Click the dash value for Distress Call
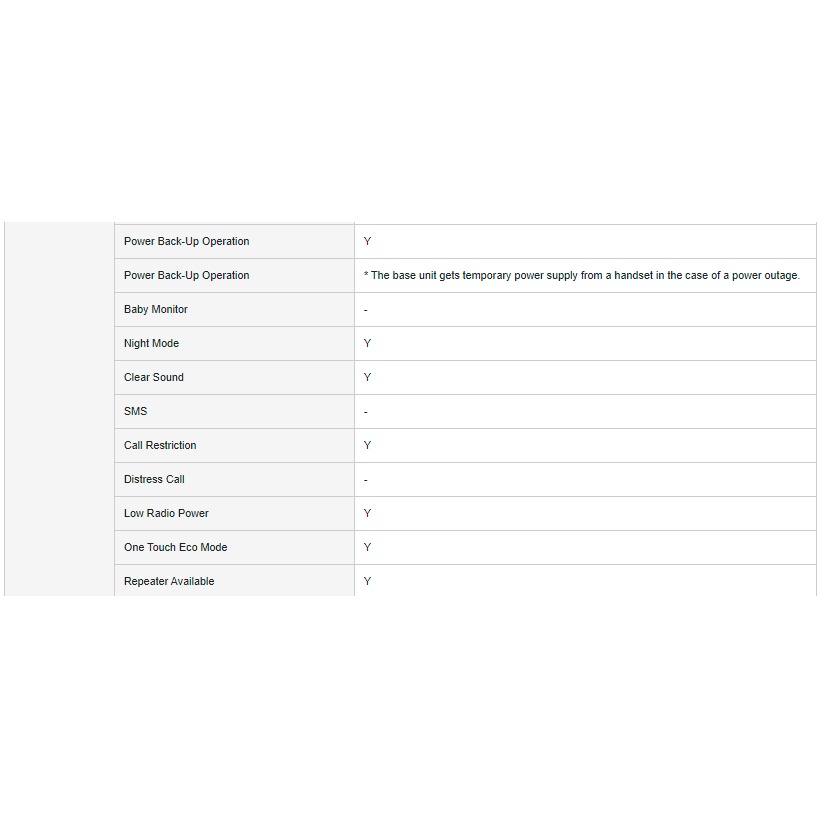Viewport: 819px width, 819px height. coord(366,480)
